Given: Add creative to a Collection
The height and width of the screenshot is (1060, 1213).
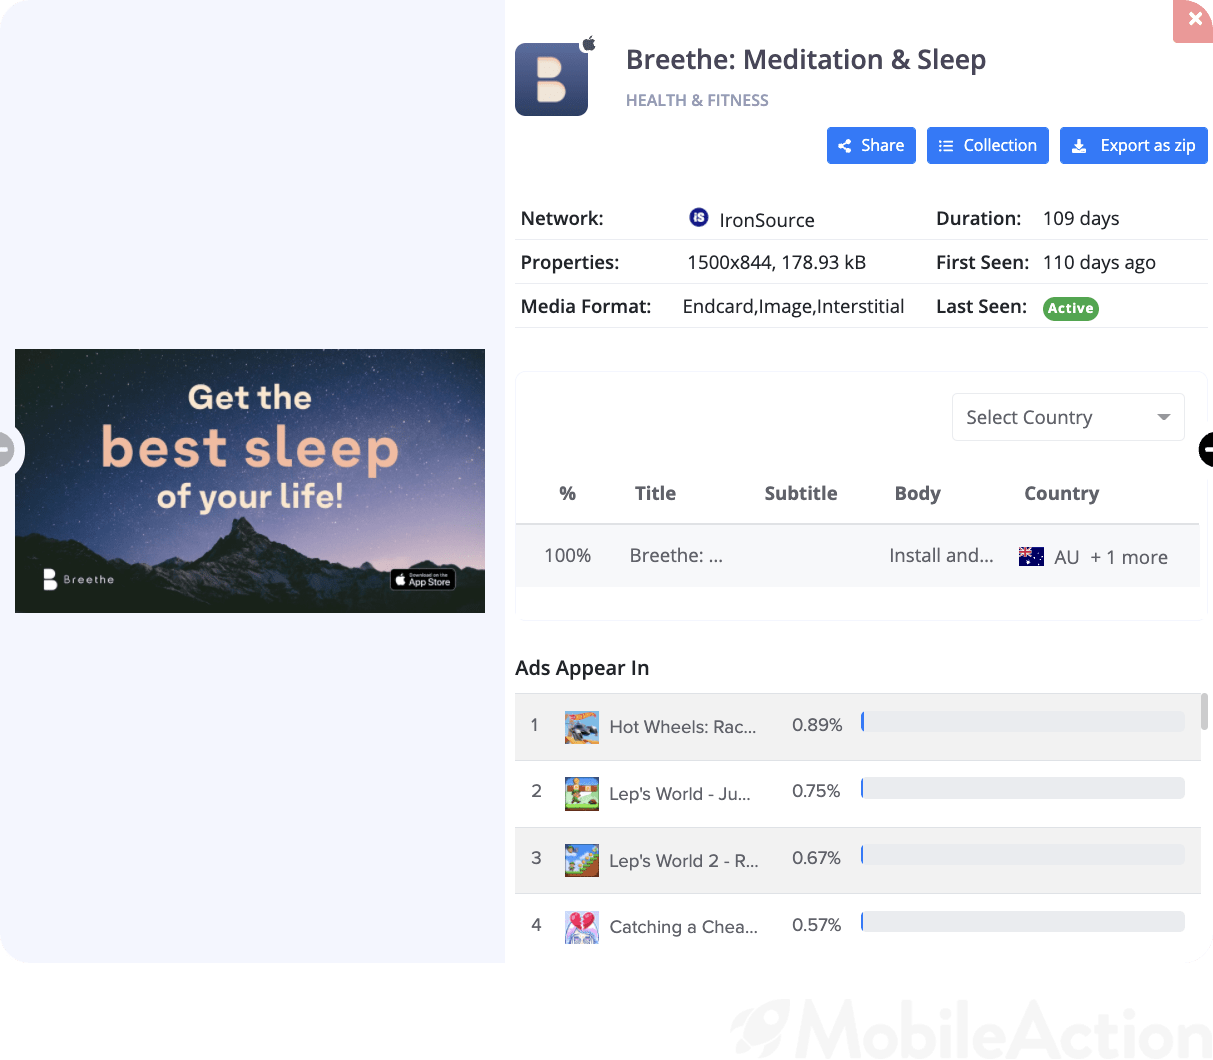Looking at the screenshot, I should click(x=988, y=145).
